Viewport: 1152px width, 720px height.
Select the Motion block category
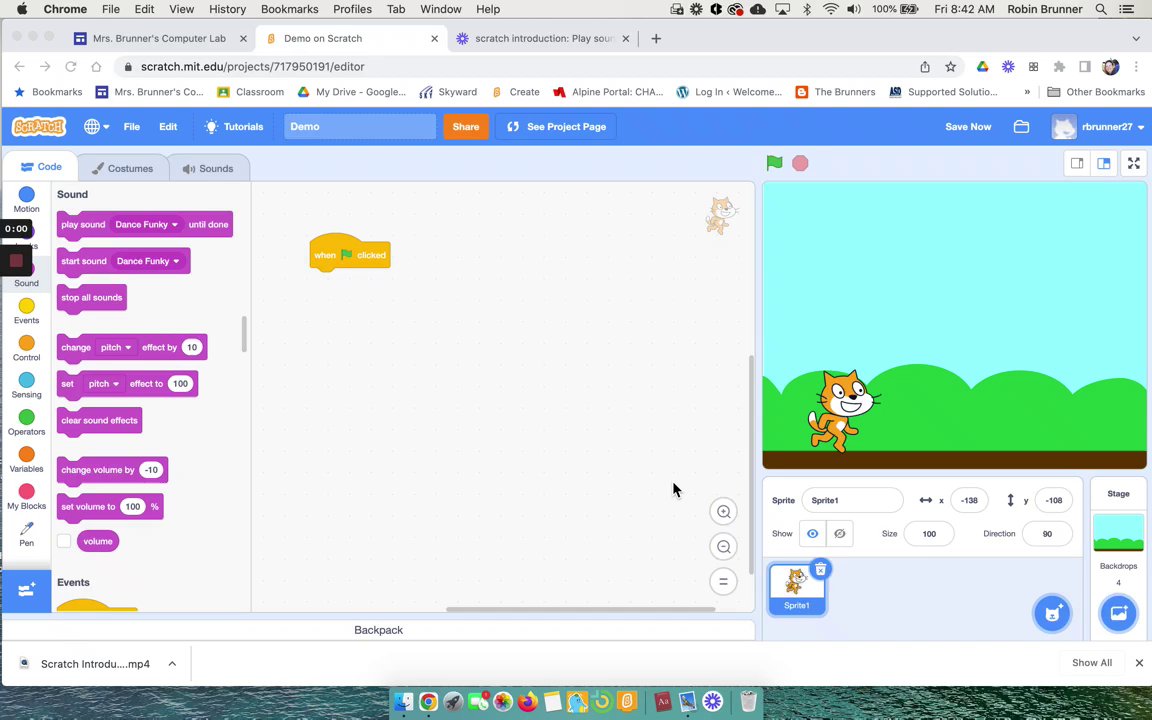pyautogui.click(x=26, y=199)
